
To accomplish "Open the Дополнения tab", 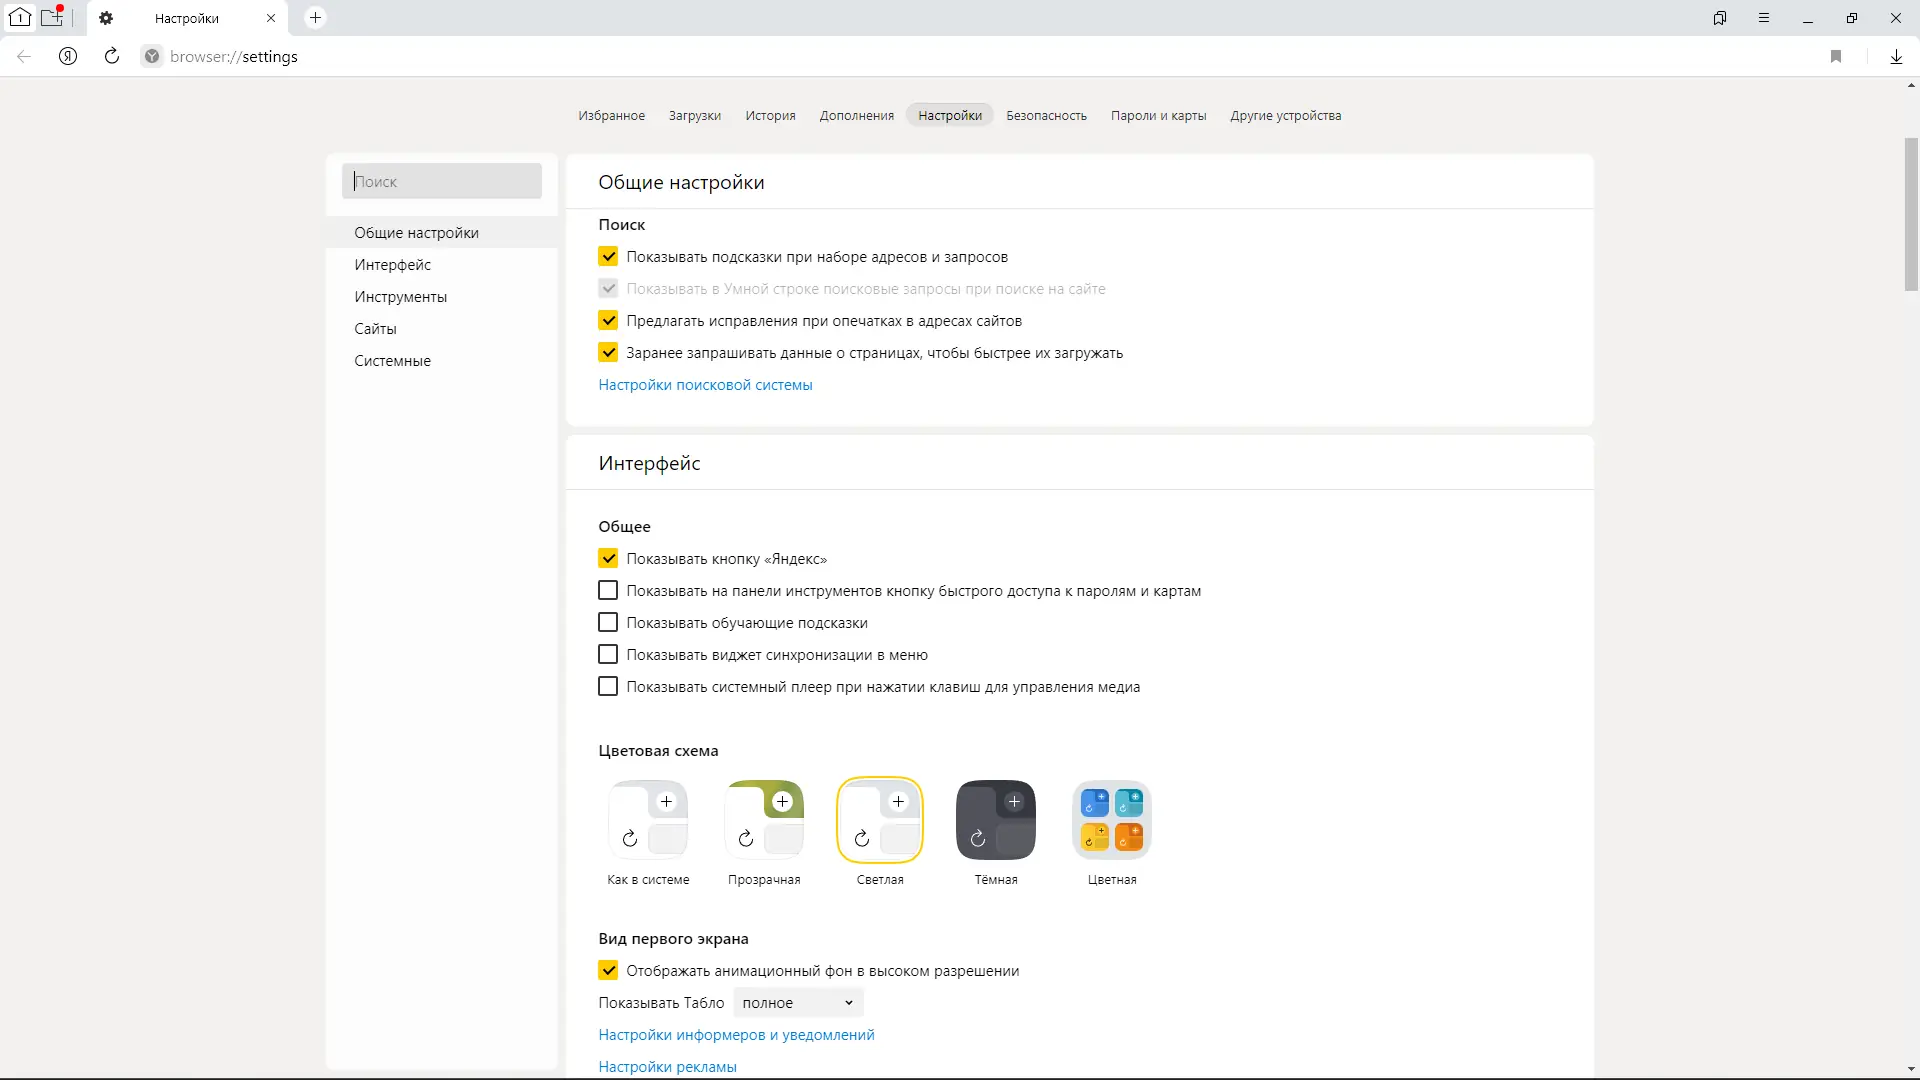I will pyautogui.click(x=856, y=116).
